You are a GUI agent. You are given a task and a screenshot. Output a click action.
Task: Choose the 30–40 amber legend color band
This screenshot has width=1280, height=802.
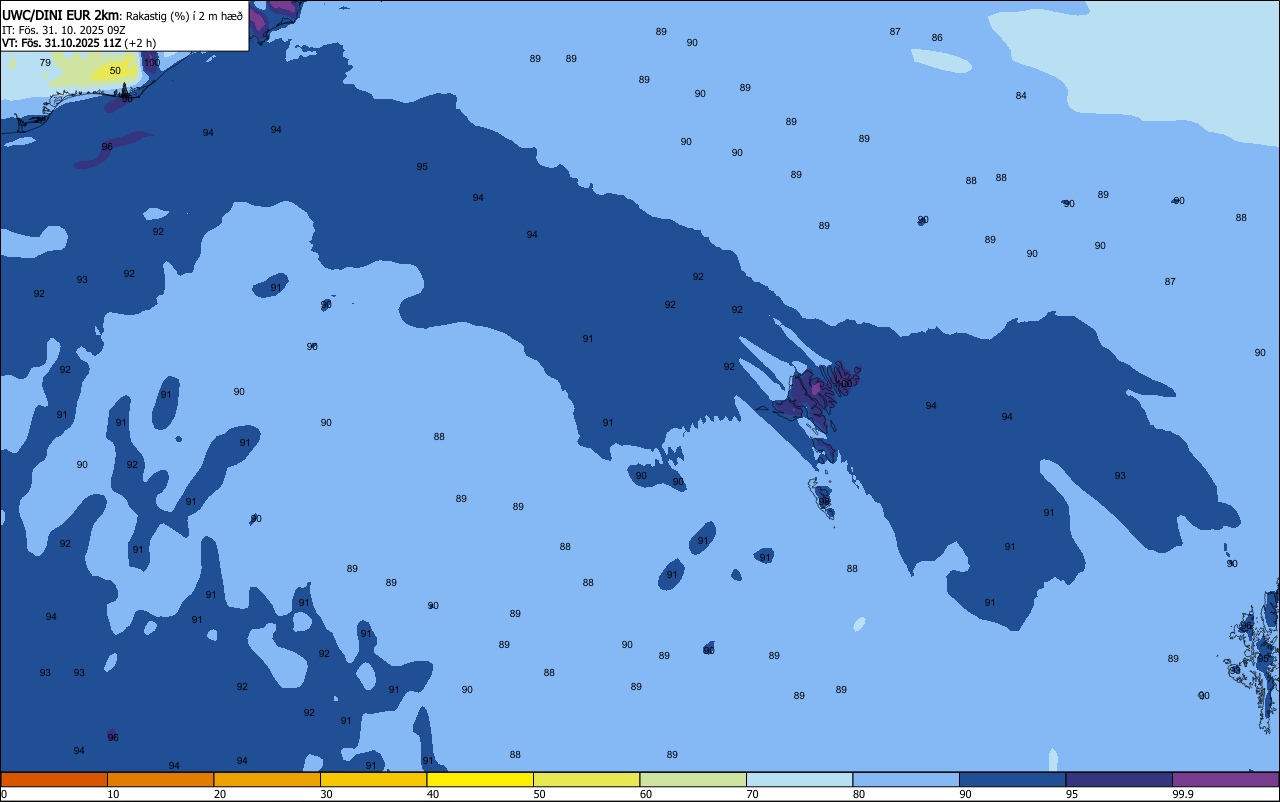[373, 779]
